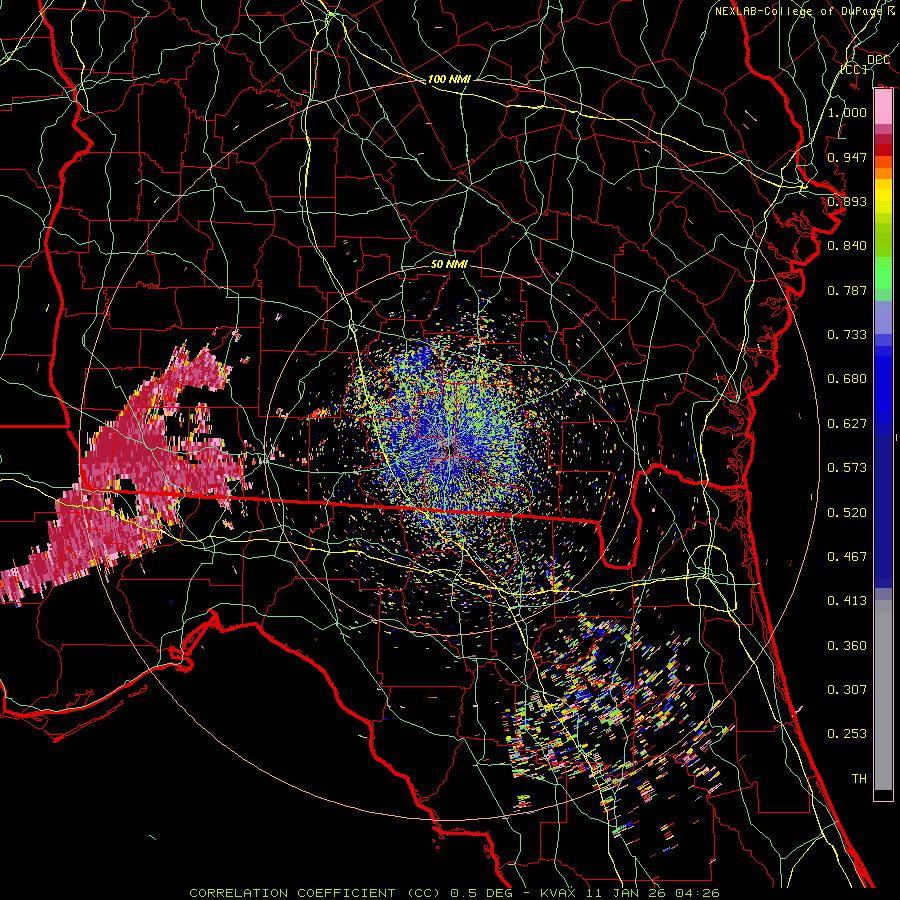900x900 pixels.
Task: Pick the light pink color bar segment near 1.000
Action: (883, 107)
